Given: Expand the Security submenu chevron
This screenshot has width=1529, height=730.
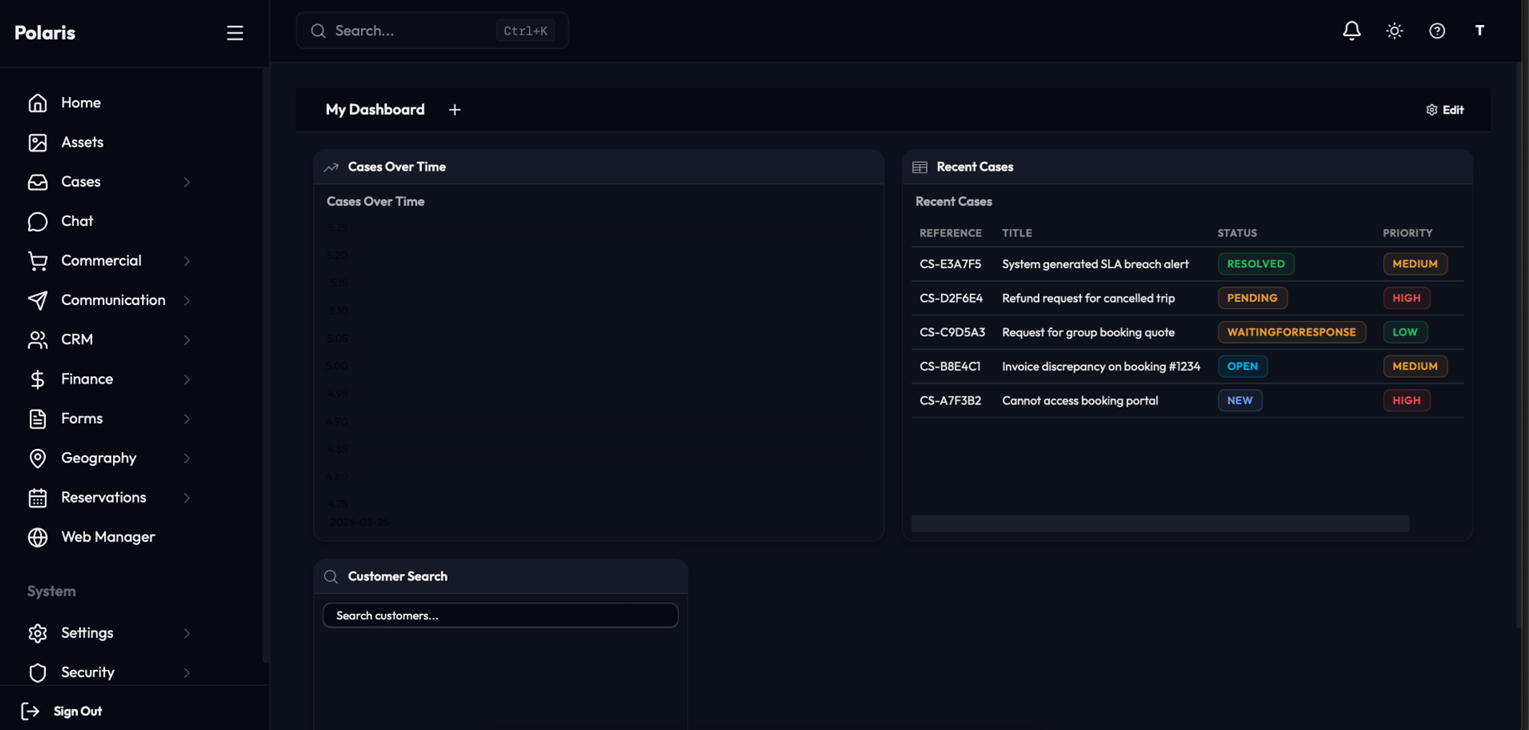Looking at the screenshot, I should (187, 672).
